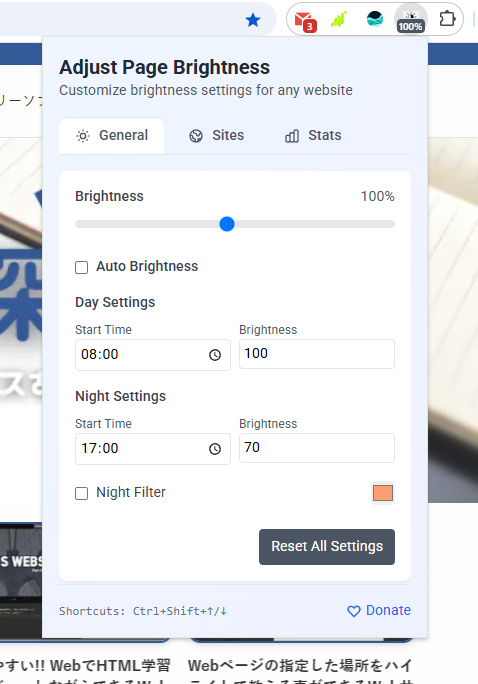
Task: Click the Day Brightness field showing 100
Action: click(317, 354)
